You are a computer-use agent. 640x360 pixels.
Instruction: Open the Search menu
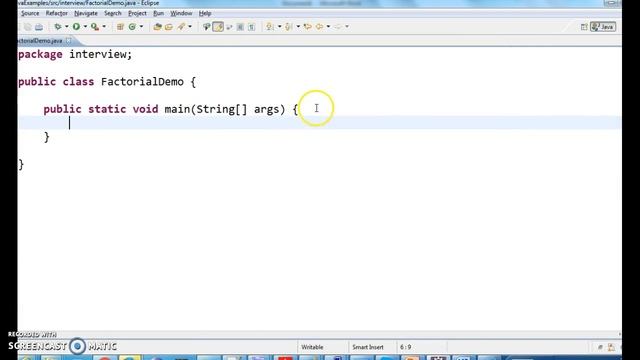[x=113, y=13]
